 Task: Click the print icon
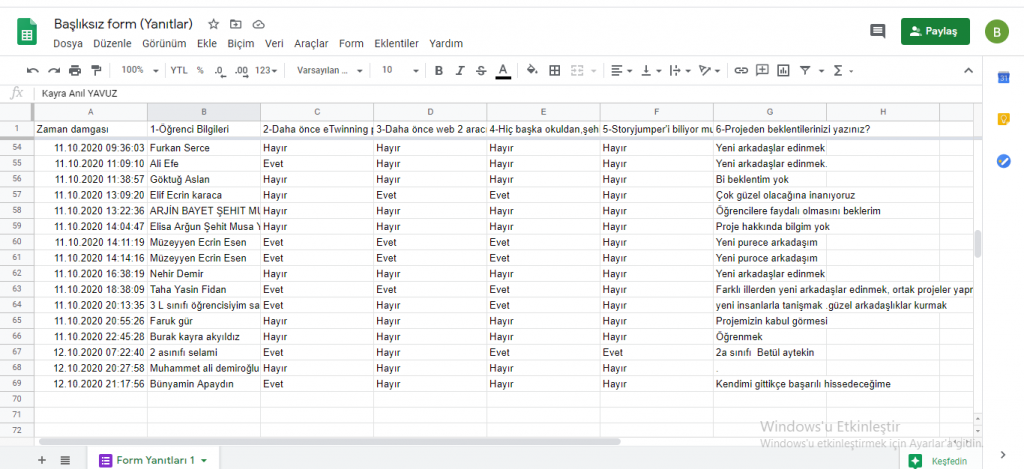[75, 70]
